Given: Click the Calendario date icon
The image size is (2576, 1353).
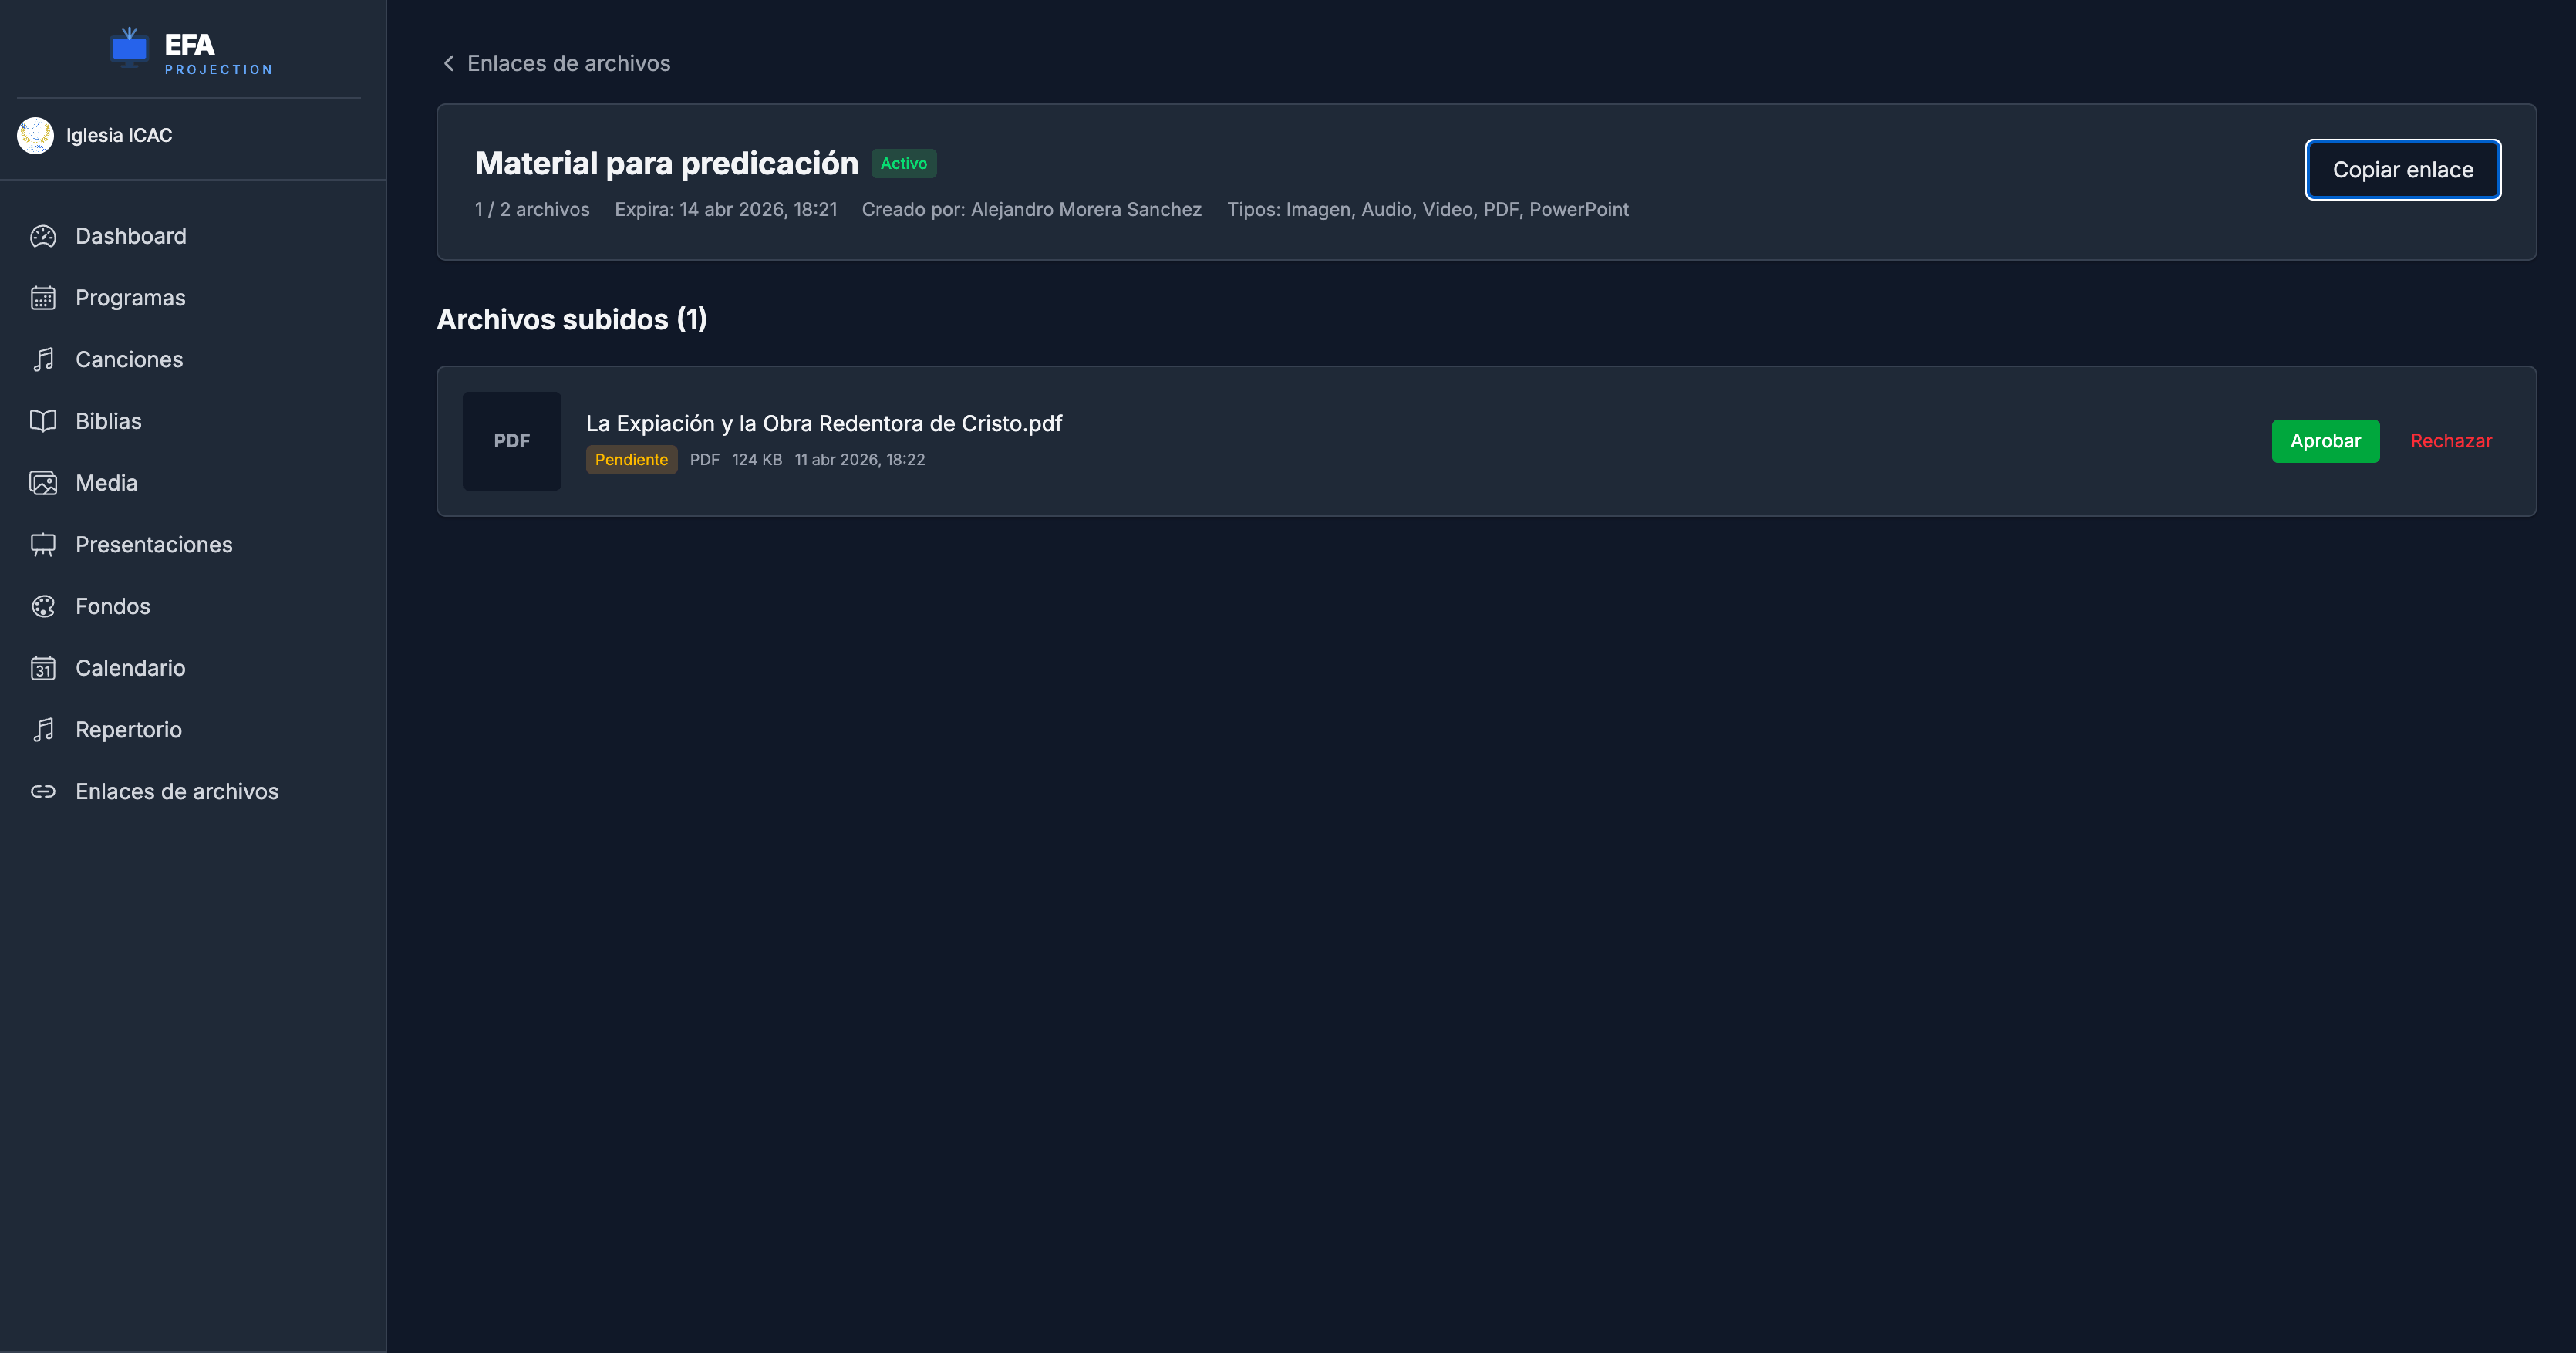Looking at the screenshot, I should pyautogui.click(x=43, y=668).
